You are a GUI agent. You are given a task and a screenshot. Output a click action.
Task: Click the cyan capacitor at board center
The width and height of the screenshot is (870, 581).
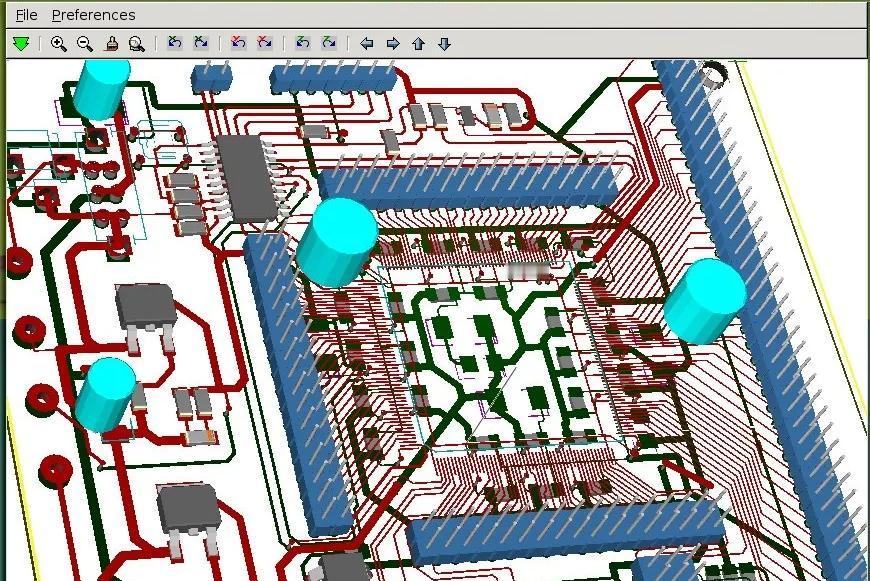(337, 242)
